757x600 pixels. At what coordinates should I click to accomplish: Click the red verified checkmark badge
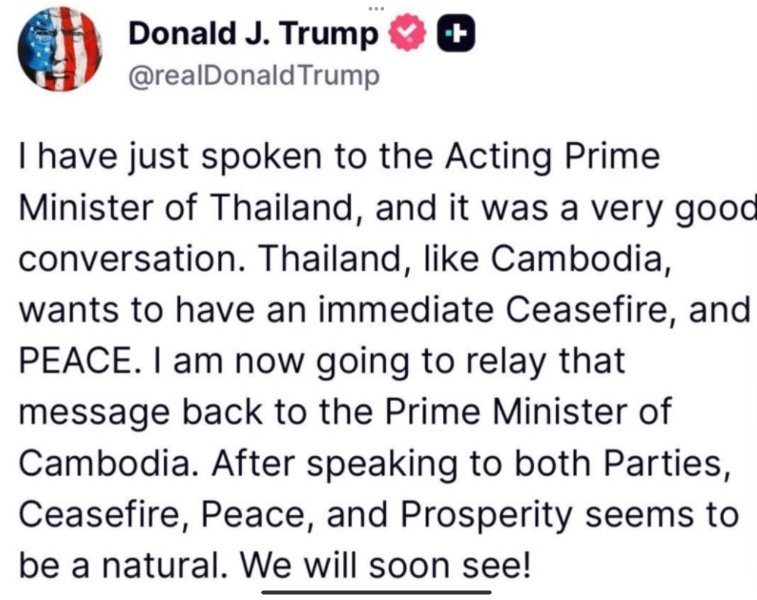coord(408,32)
